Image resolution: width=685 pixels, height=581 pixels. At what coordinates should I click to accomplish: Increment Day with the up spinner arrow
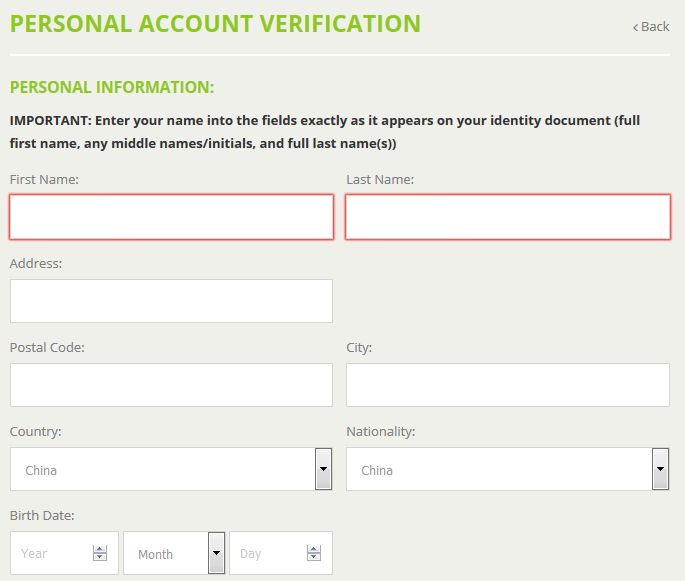point(314,549)
